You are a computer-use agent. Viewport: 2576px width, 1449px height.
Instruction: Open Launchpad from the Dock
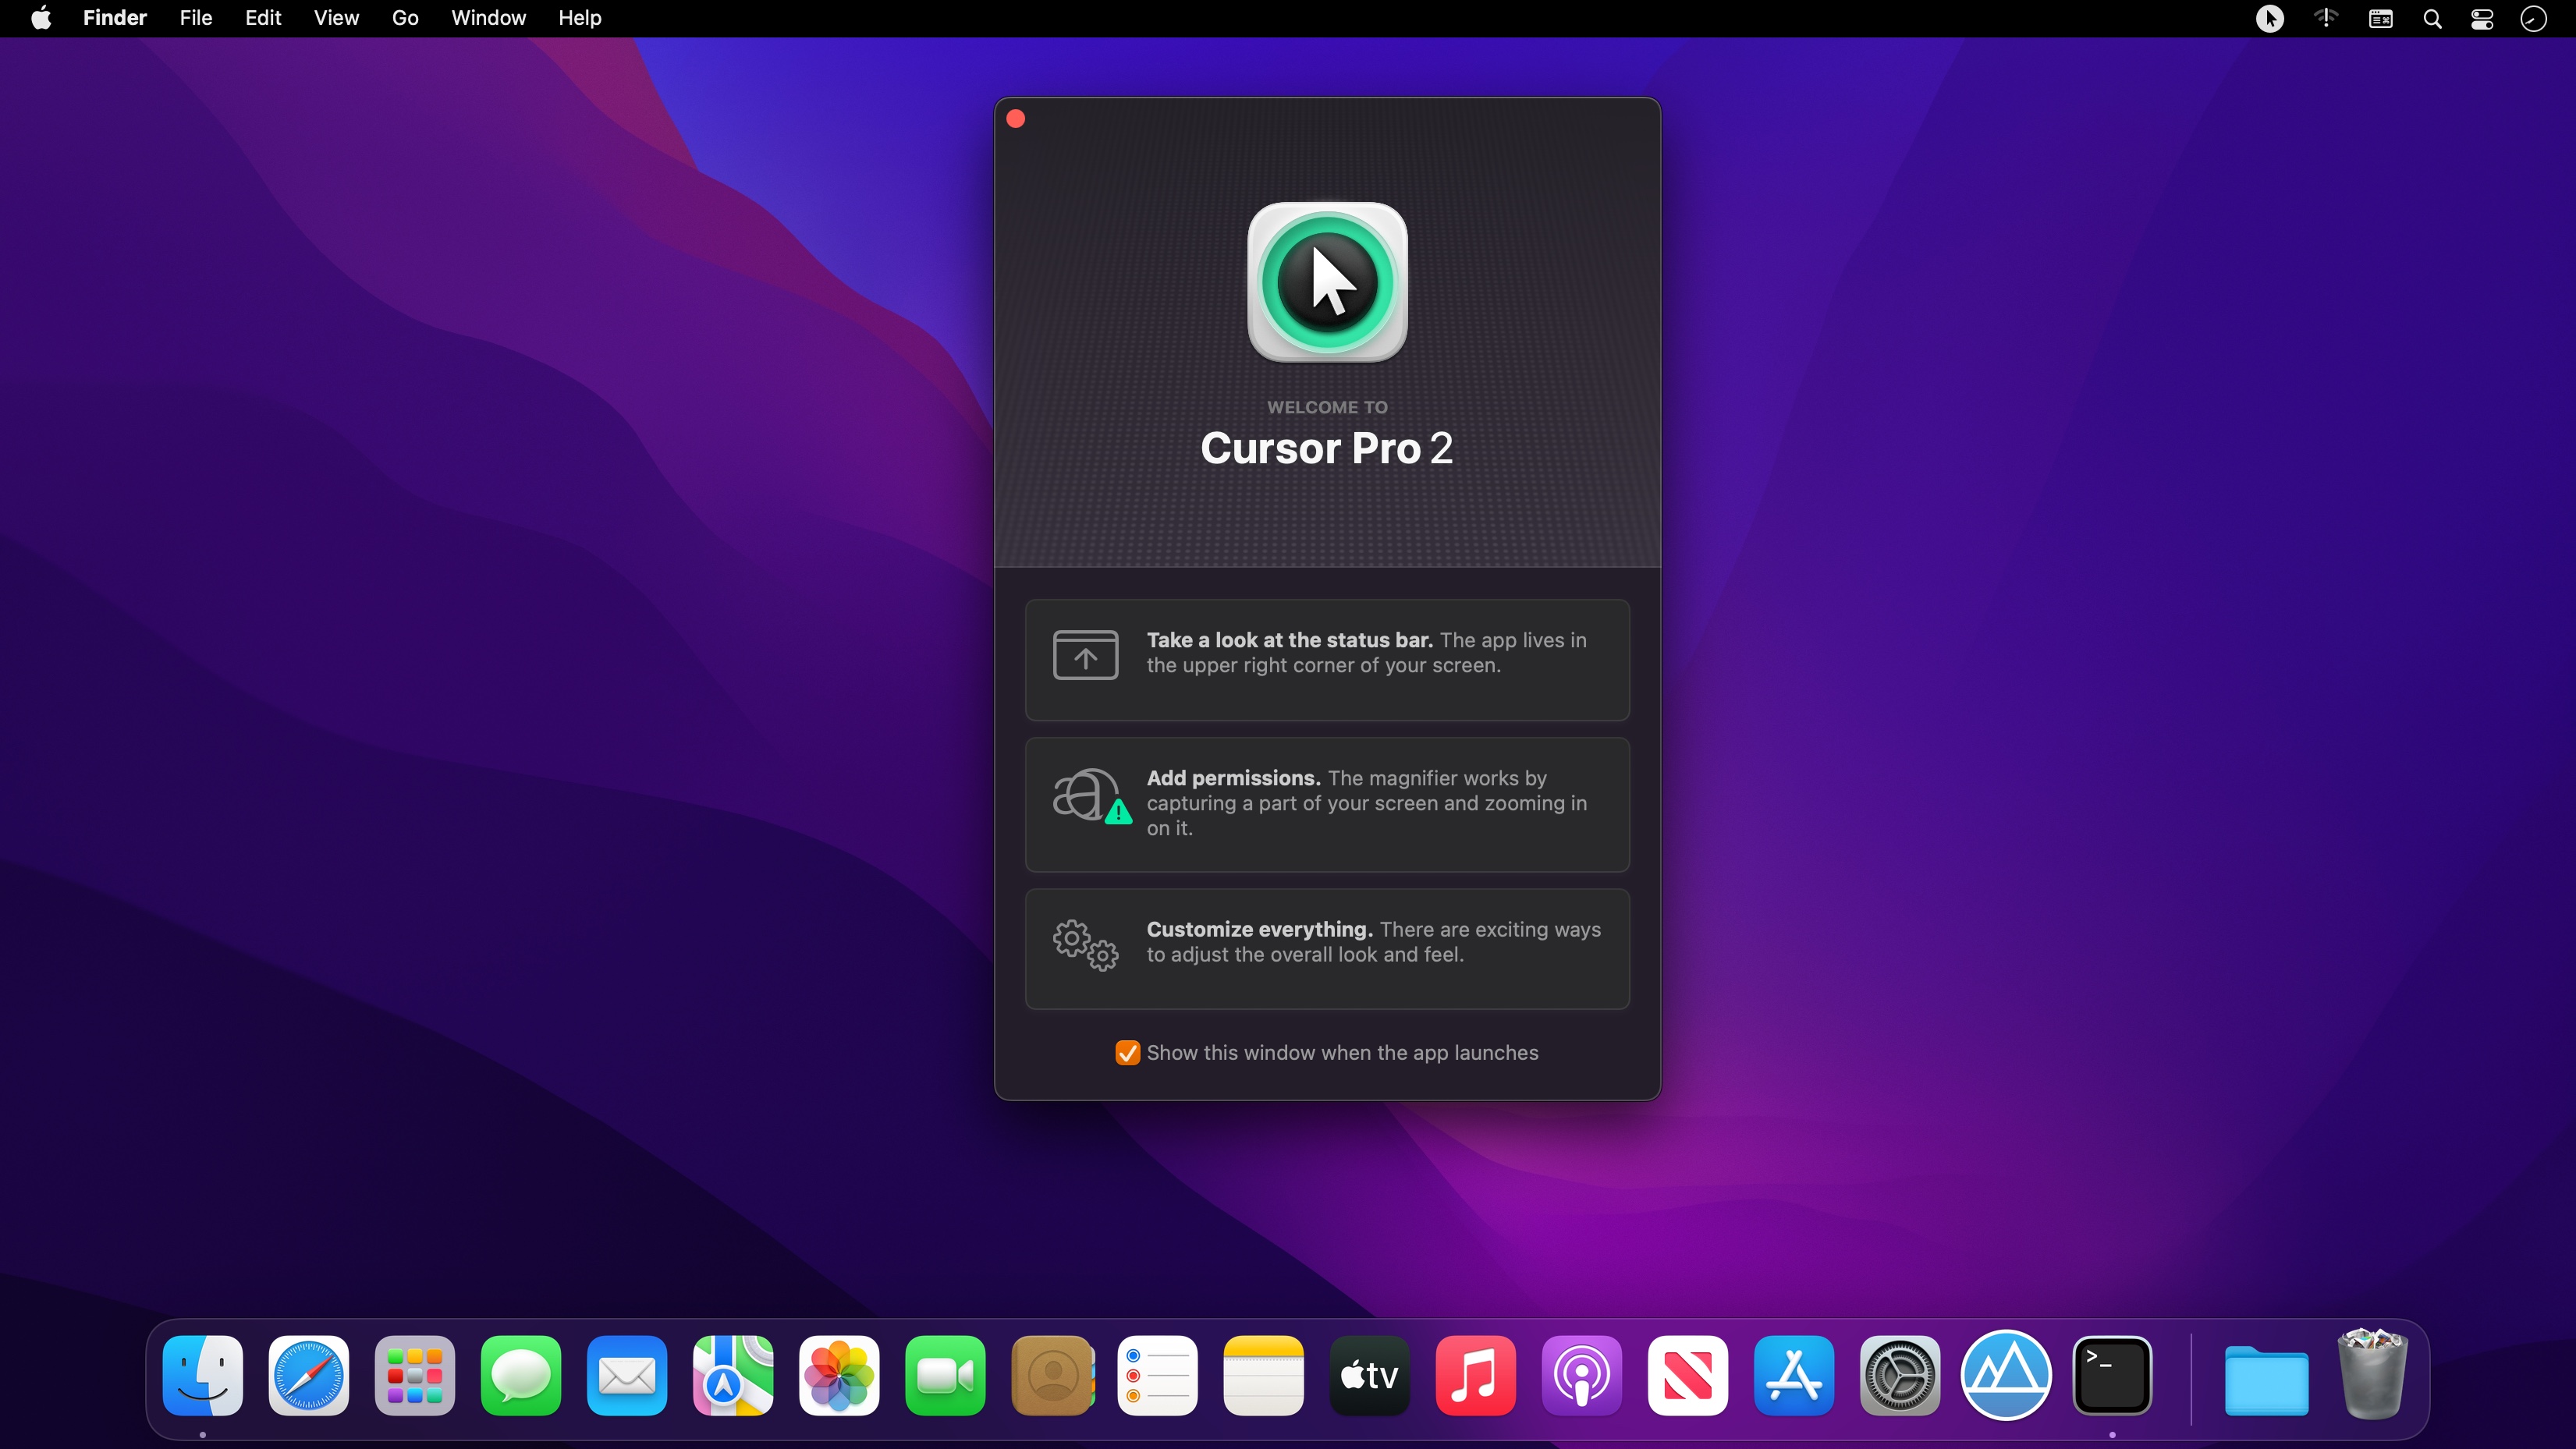pyautogui.click(x=414, y=1375)
